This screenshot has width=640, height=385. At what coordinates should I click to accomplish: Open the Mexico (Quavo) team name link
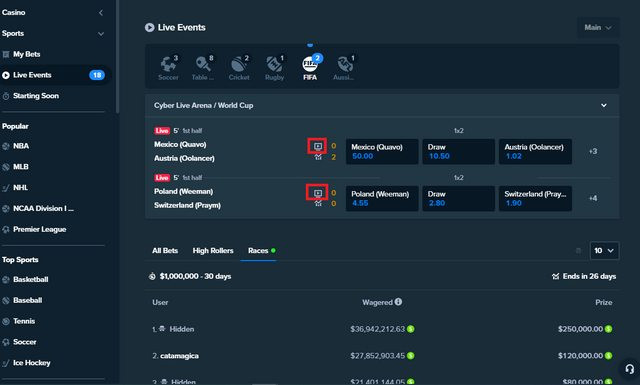point(180,145)
